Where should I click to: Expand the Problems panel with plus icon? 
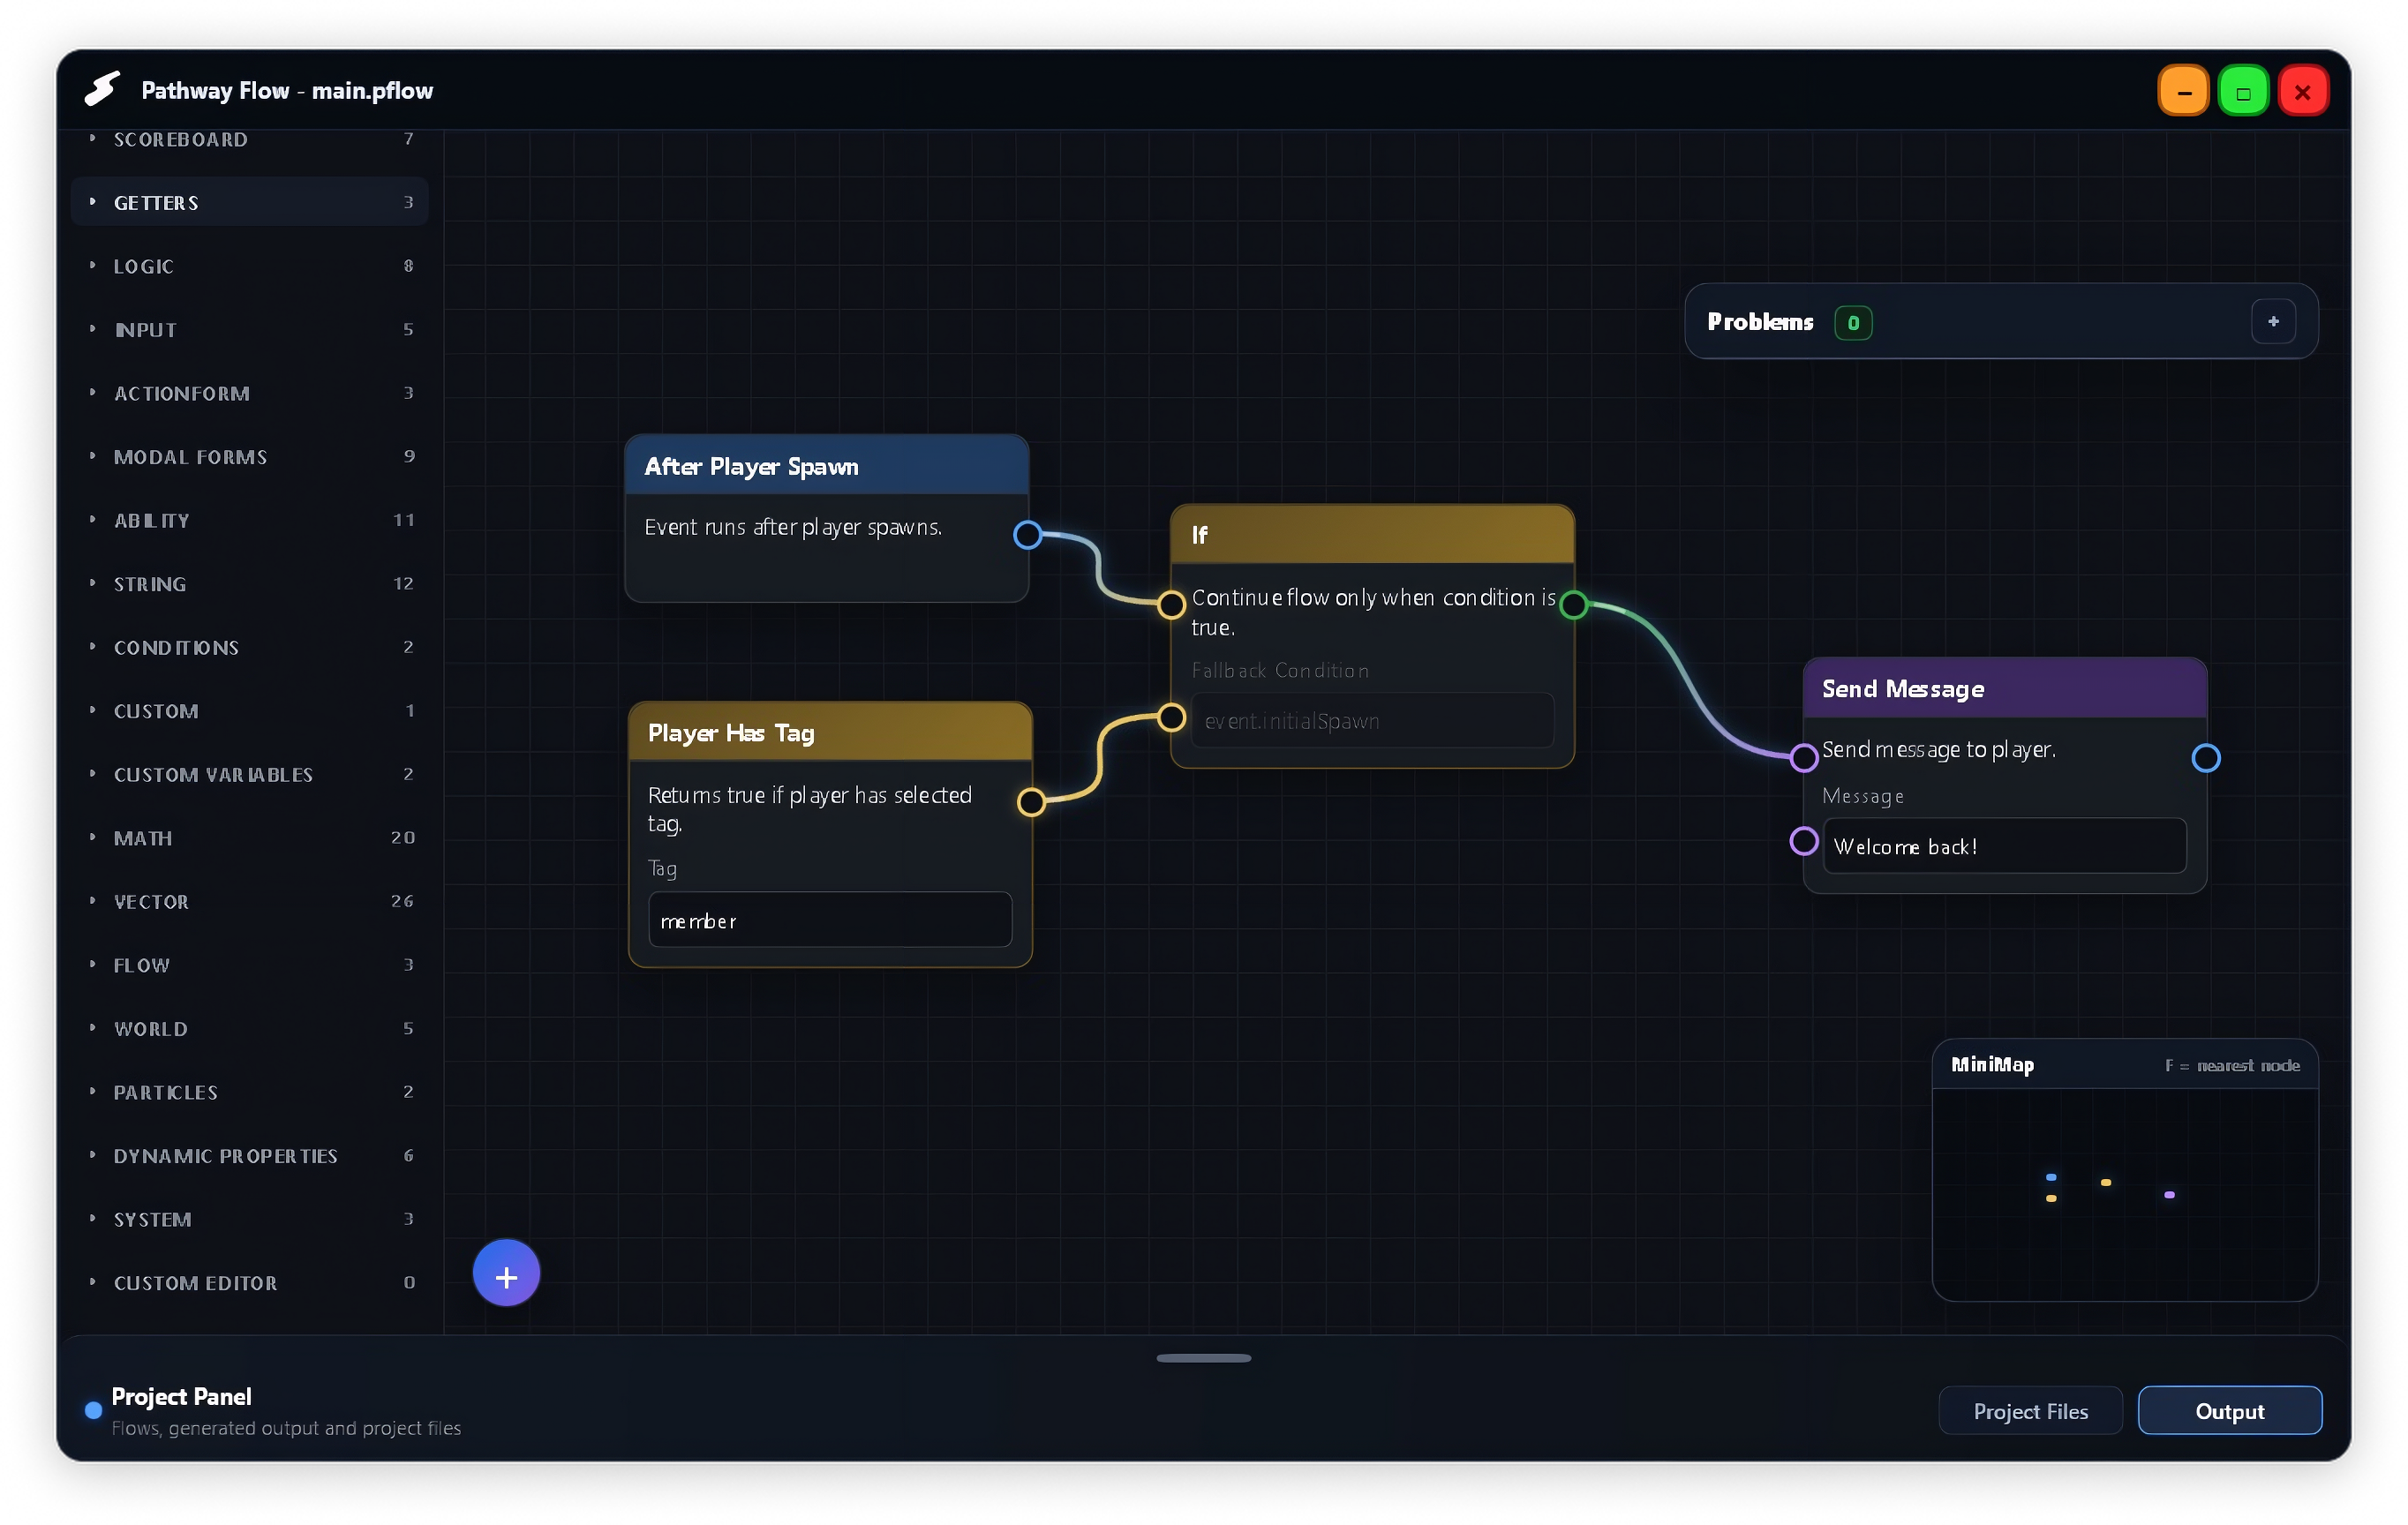(2273, 322)
